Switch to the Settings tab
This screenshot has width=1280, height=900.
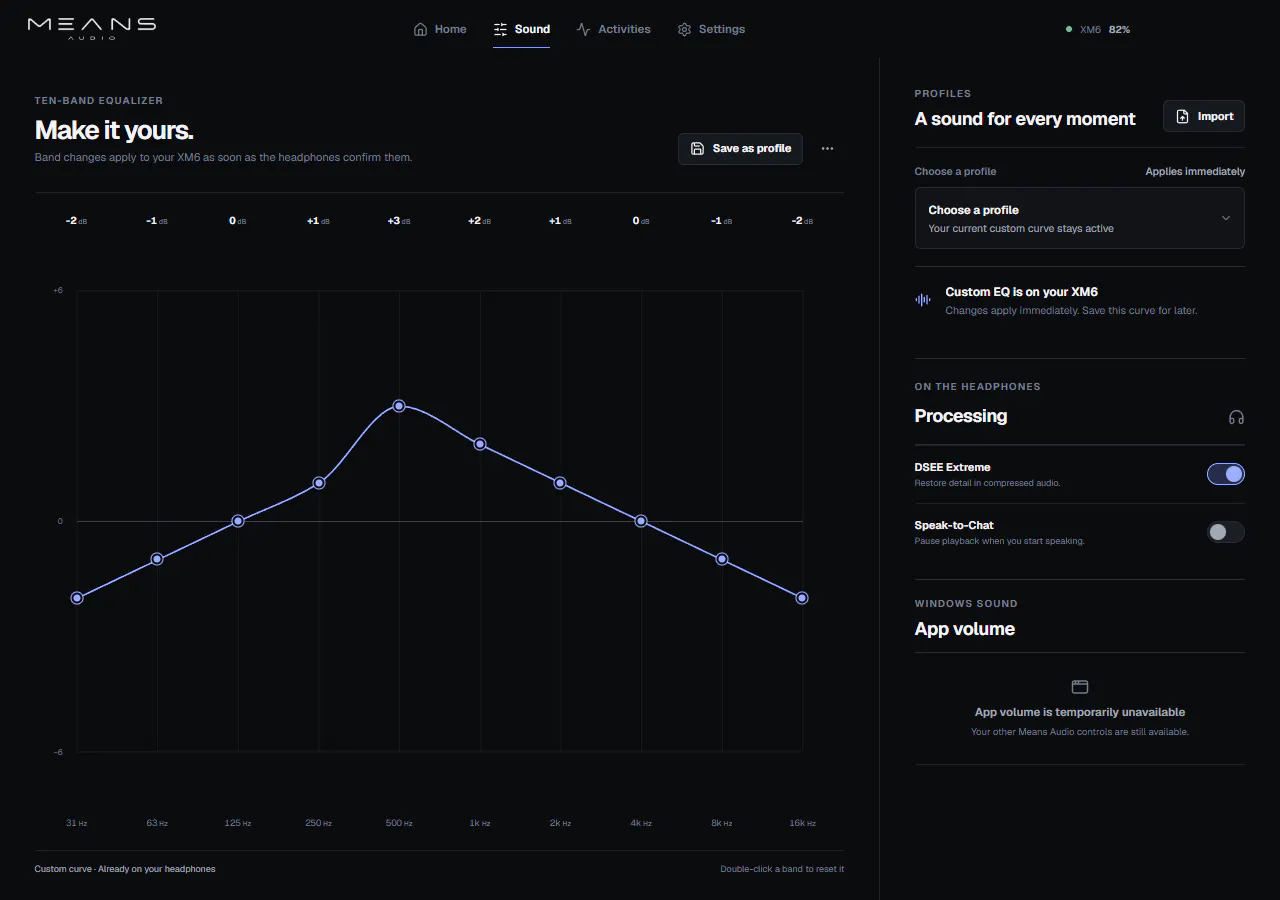coord(711,30)
